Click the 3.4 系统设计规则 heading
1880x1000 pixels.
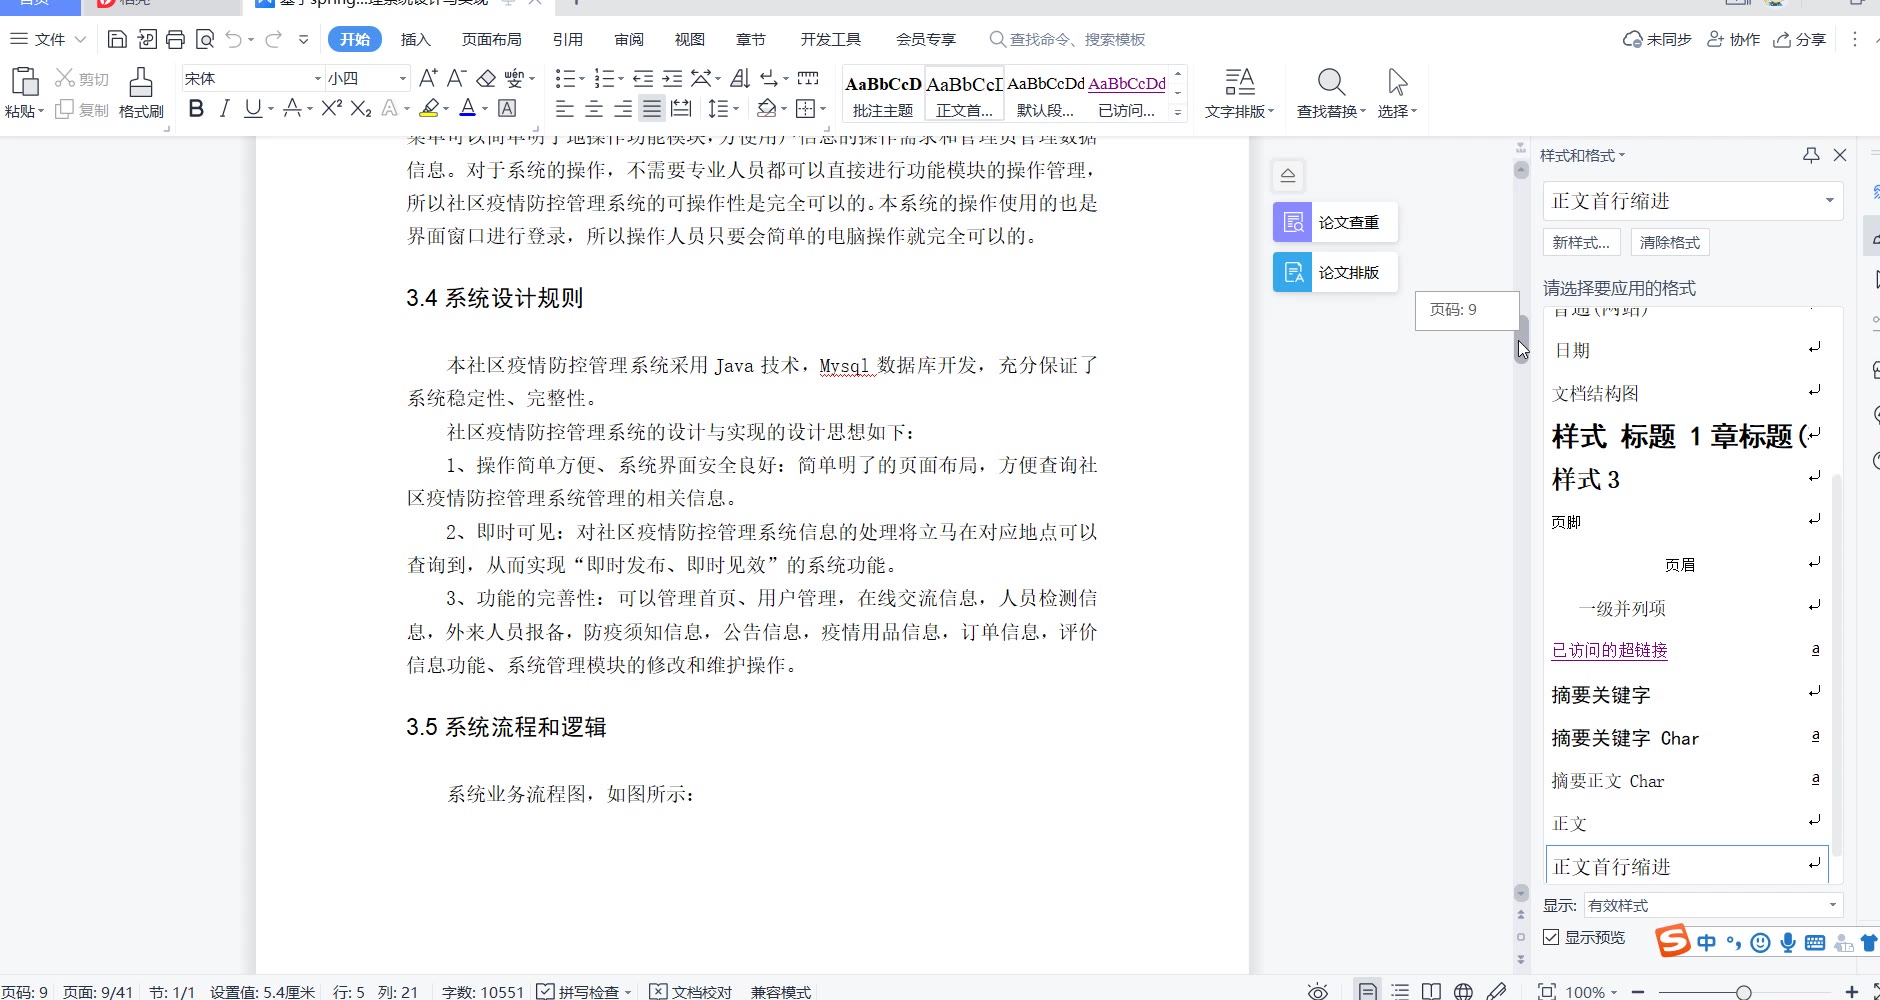[494, 298]
